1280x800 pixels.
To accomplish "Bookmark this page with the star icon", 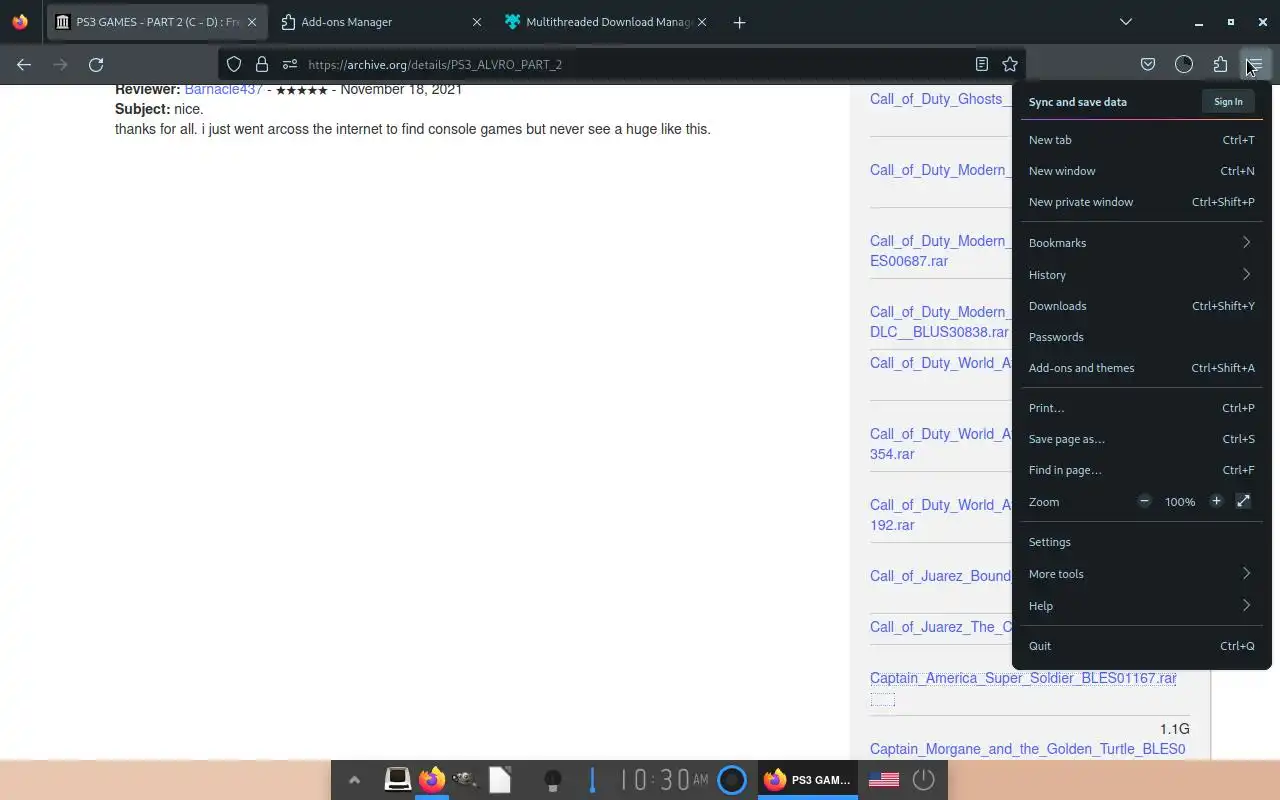I will pyautogui.click(x=1010, y=64).
